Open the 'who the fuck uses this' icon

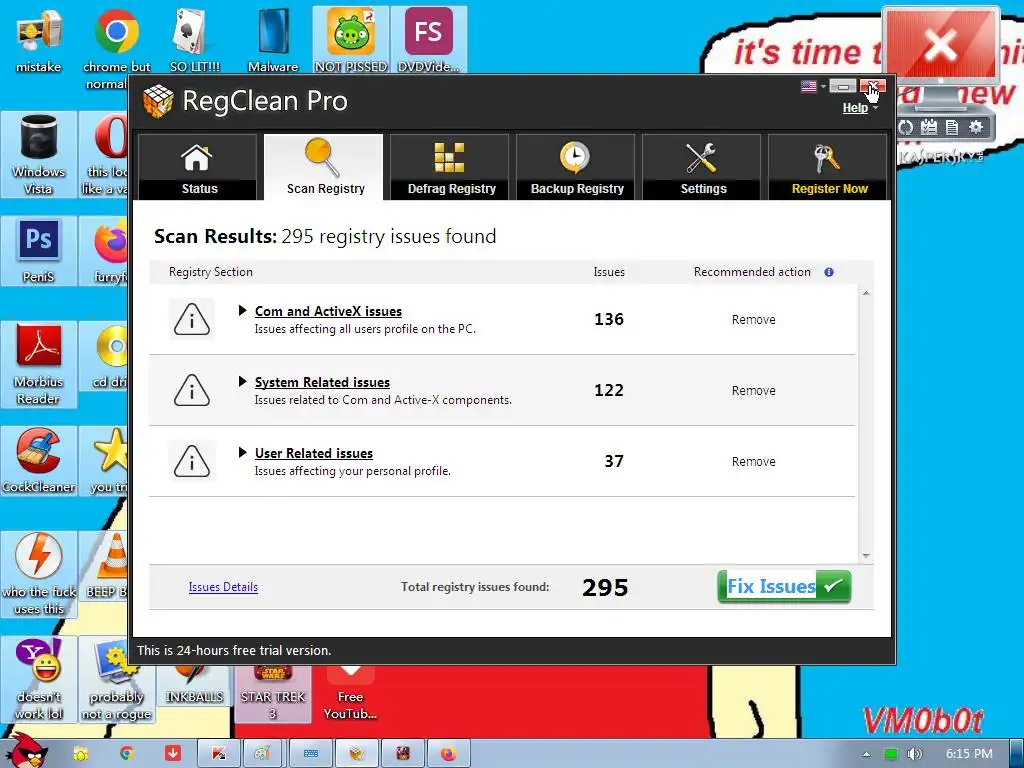39,575
